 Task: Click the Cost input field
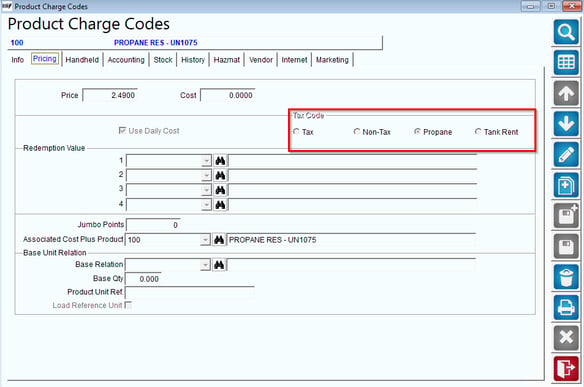click(x=228, y=95)
